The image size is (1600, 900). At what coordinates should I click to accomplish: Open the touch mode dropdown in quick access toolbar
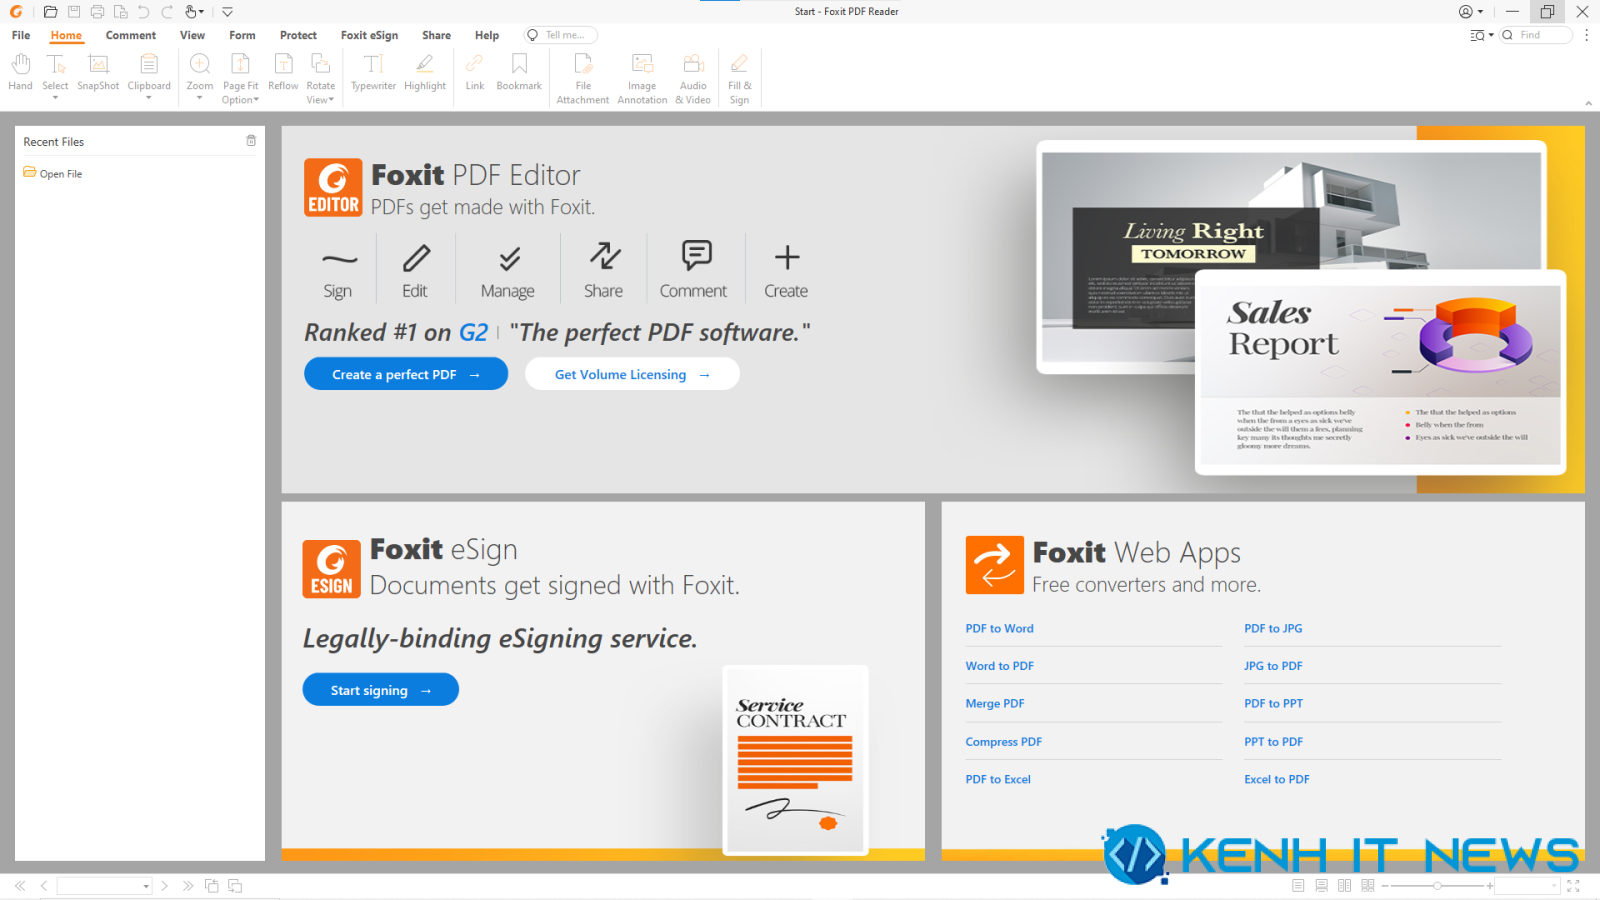(x=202, y=12)
